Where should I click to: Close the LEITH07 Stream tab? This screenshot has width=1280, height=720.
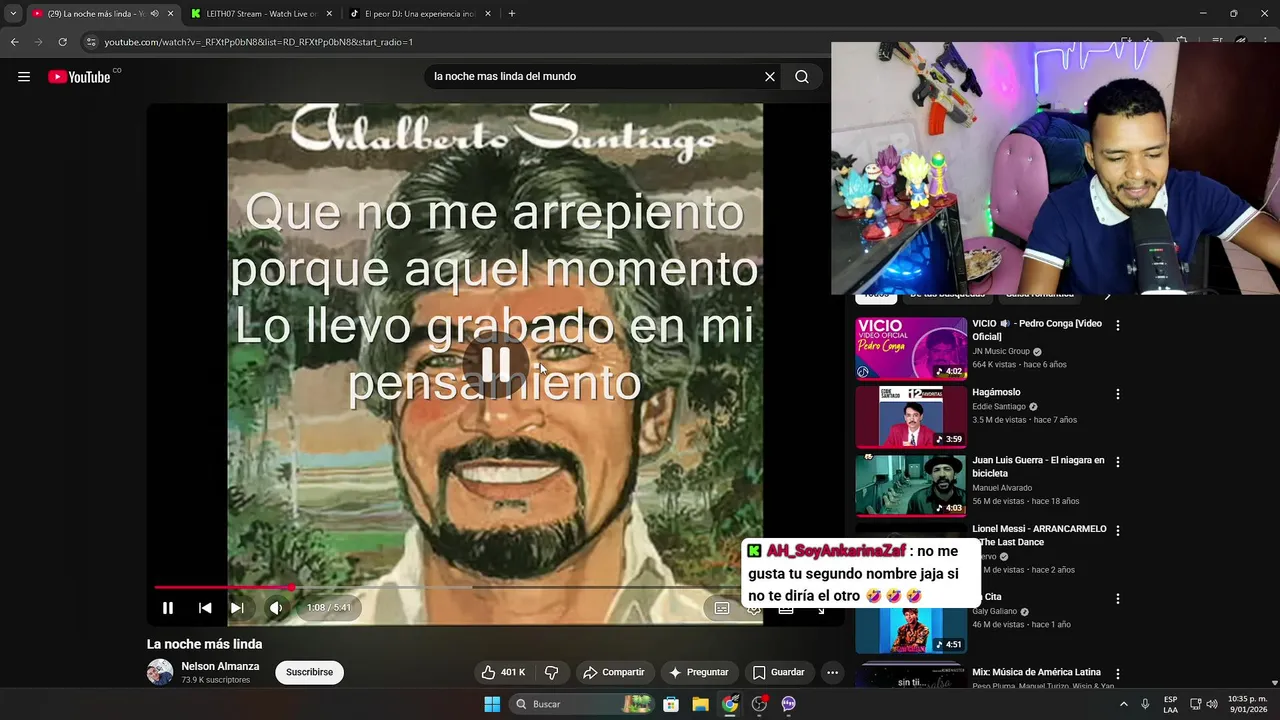click(329, 14)
